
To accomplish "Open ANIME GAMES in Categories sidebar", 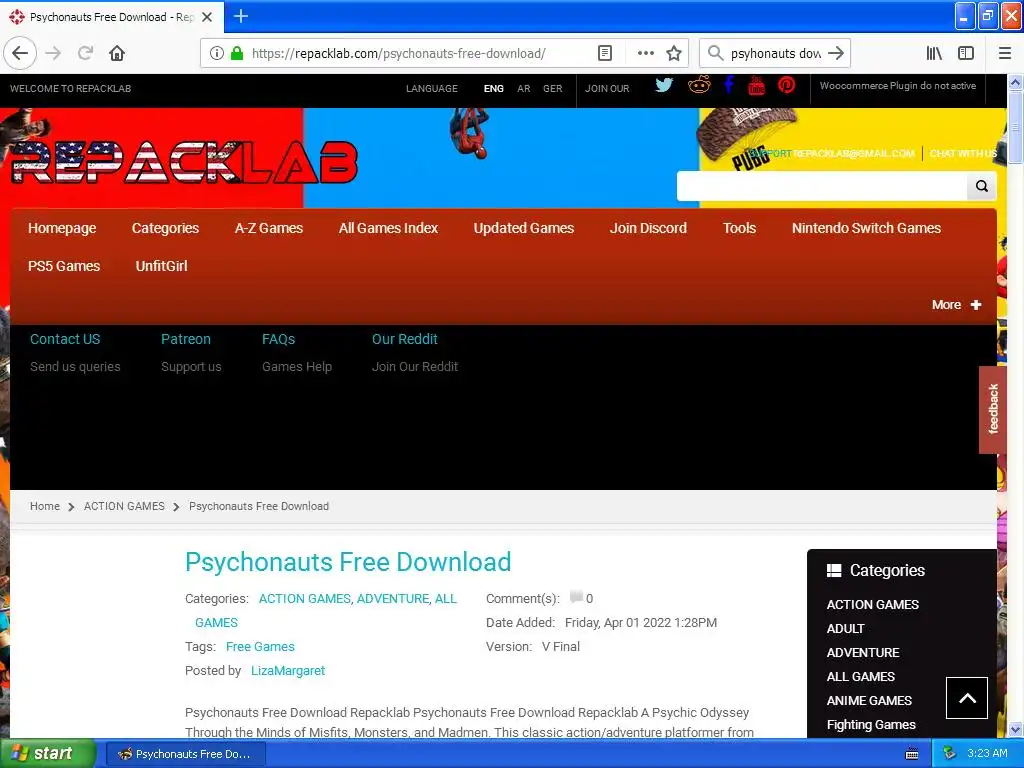I will pyautogui.click(x=869, y=700).
